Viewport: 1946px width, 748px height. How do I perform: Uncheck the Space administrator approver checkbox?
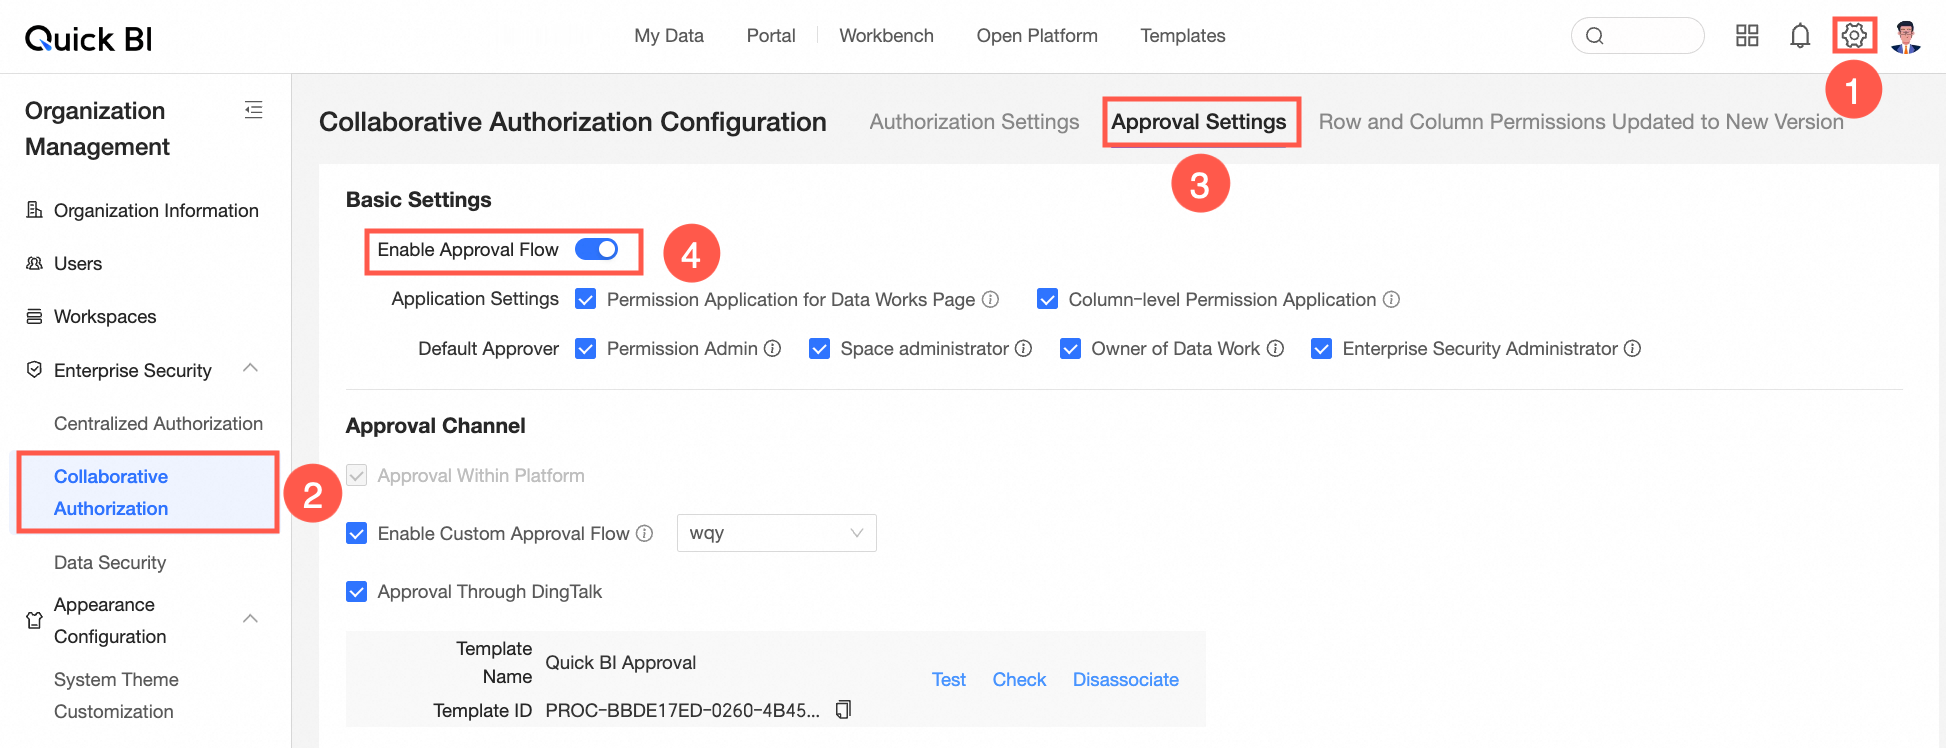click(819, 349)
